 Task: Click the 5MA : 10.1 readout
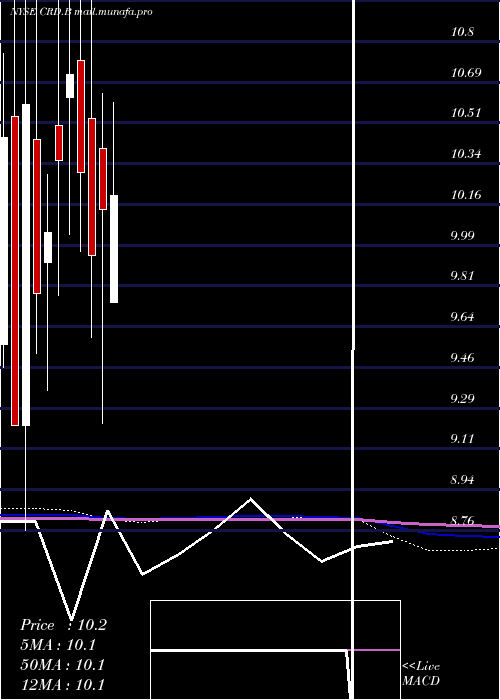[x=58, y=645]
